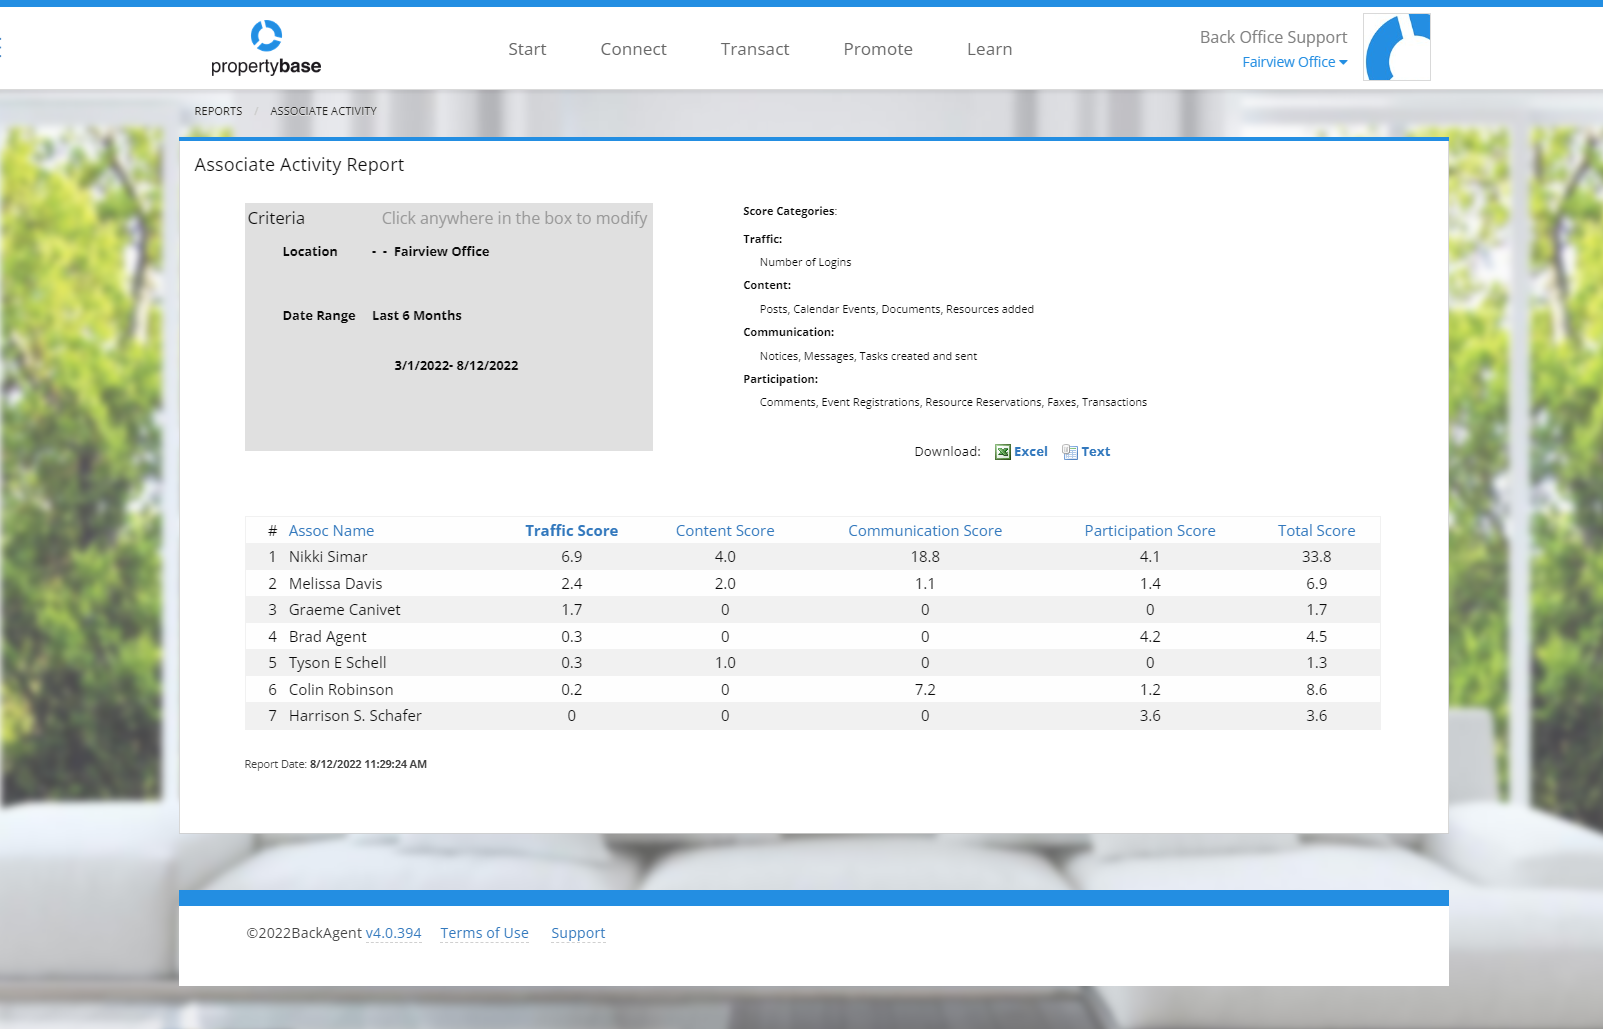The image size is (1603, 1029).
Task: Click the Support link in the footer
Action: (578, 932)
